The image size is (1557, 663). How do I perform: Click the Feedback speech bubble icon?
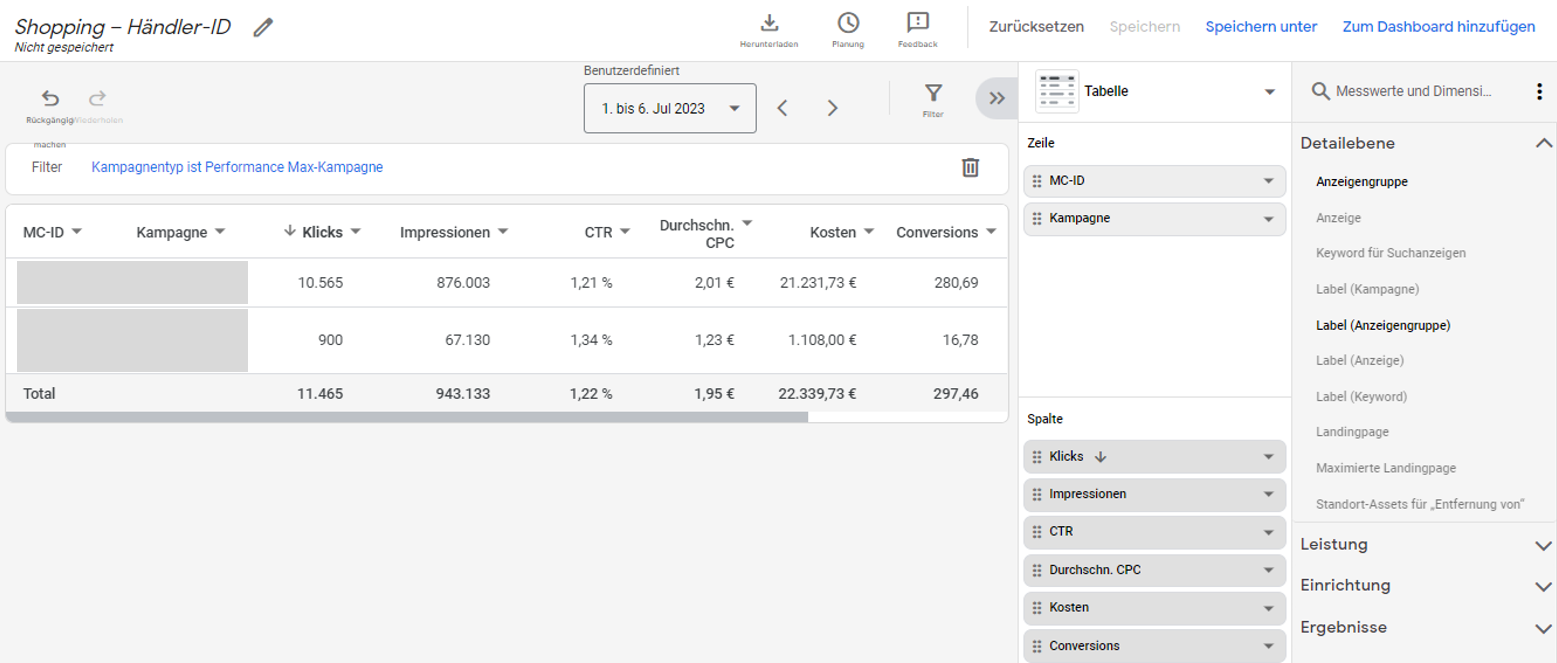[917, 23]
